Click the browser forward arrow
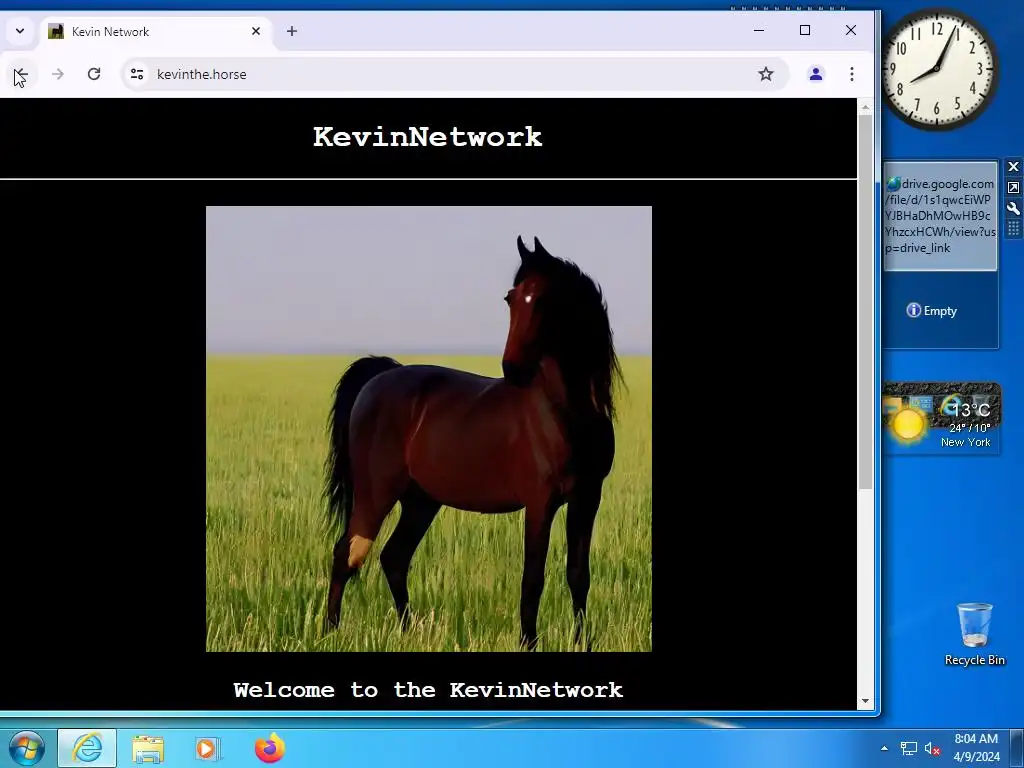Image resolution: width=1024 pixels, height=768 pixels. pyautogui.click(x=57, y=74)
